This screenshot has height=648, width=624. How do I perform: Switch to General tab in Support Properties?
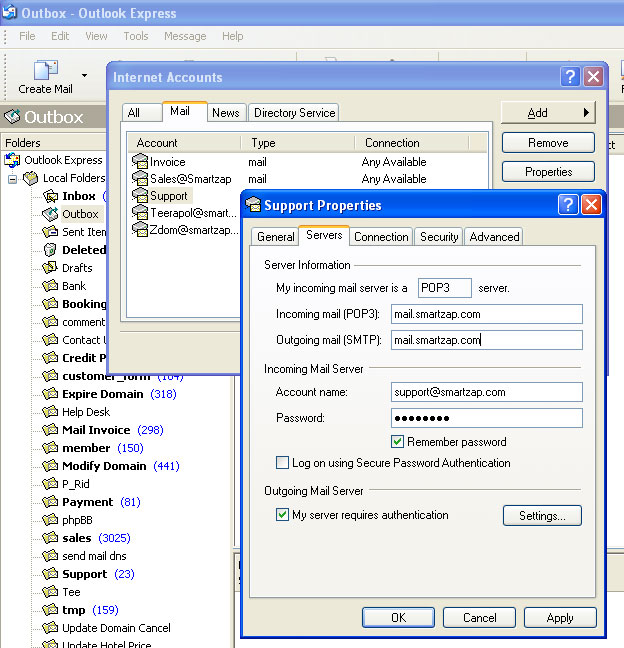(275, 237)
